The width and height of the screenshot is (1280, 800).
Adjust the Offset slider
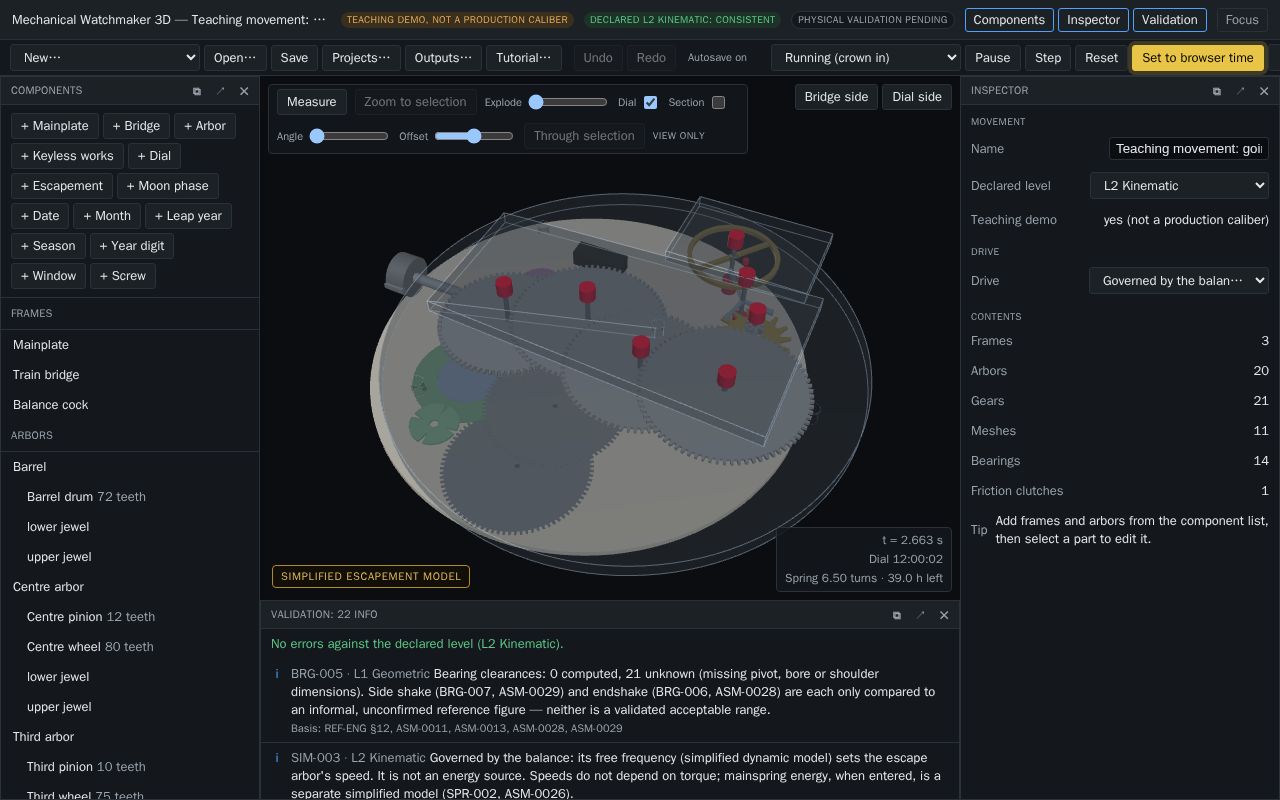pyautogui.click(x=474, y=136)
